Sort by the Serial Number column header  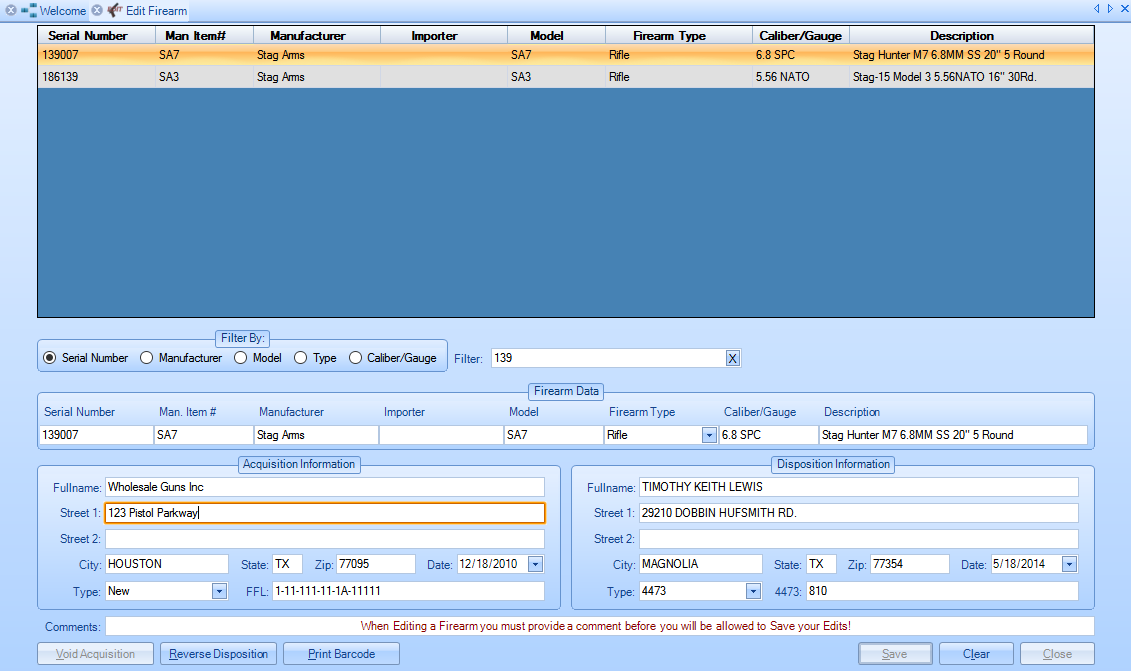pos(97,35)
